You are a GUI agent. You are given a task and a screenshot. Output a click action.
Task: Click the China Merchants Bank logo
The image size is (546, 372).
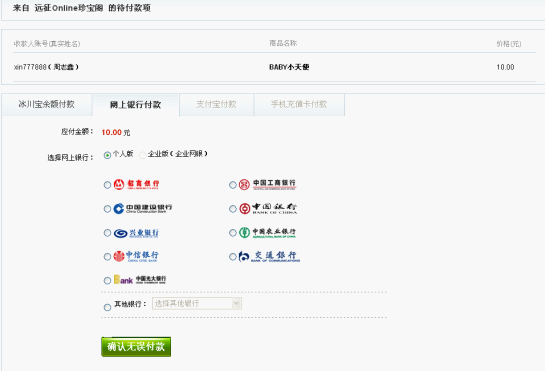[136, 184]
